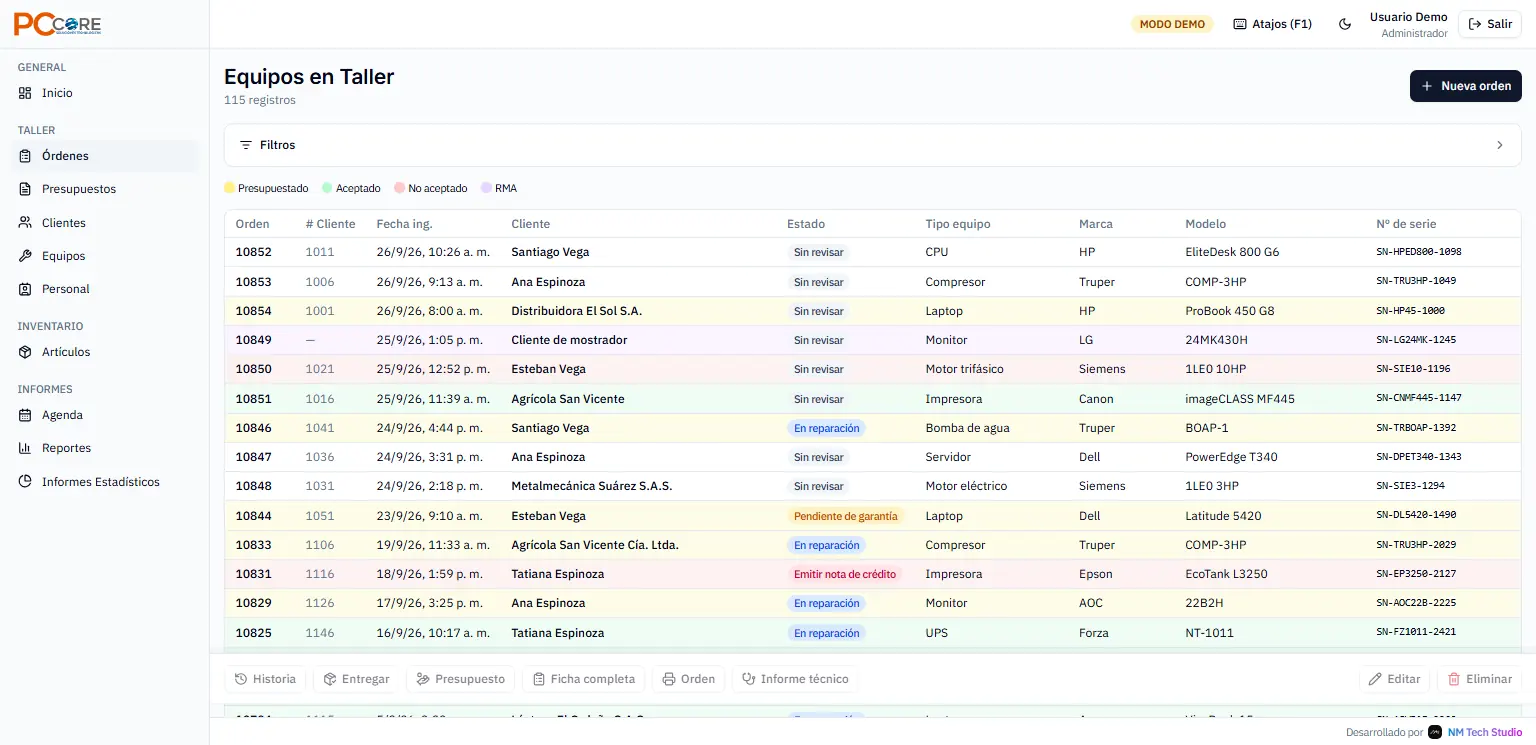Click order number 10825
Image resolution: width=1536 pixels, height=745 pixels.
coord(253,633)
